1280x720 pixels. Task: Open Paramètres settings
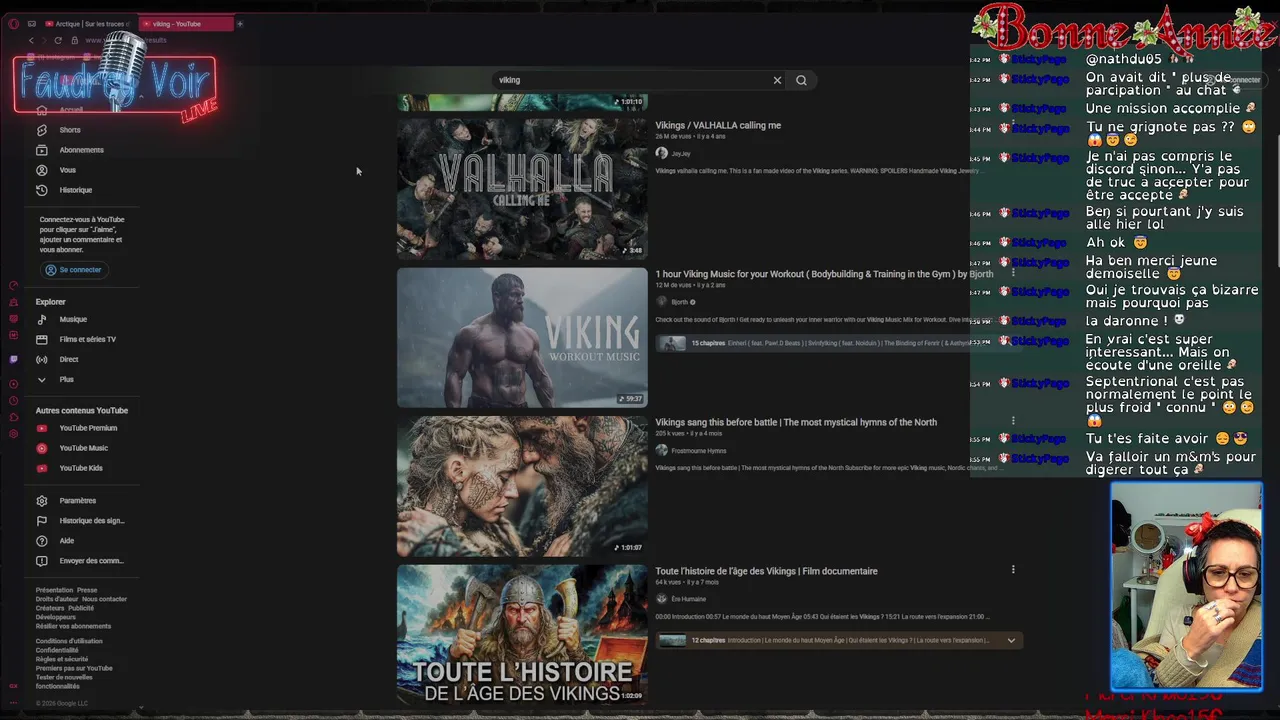tap(77, 501)
